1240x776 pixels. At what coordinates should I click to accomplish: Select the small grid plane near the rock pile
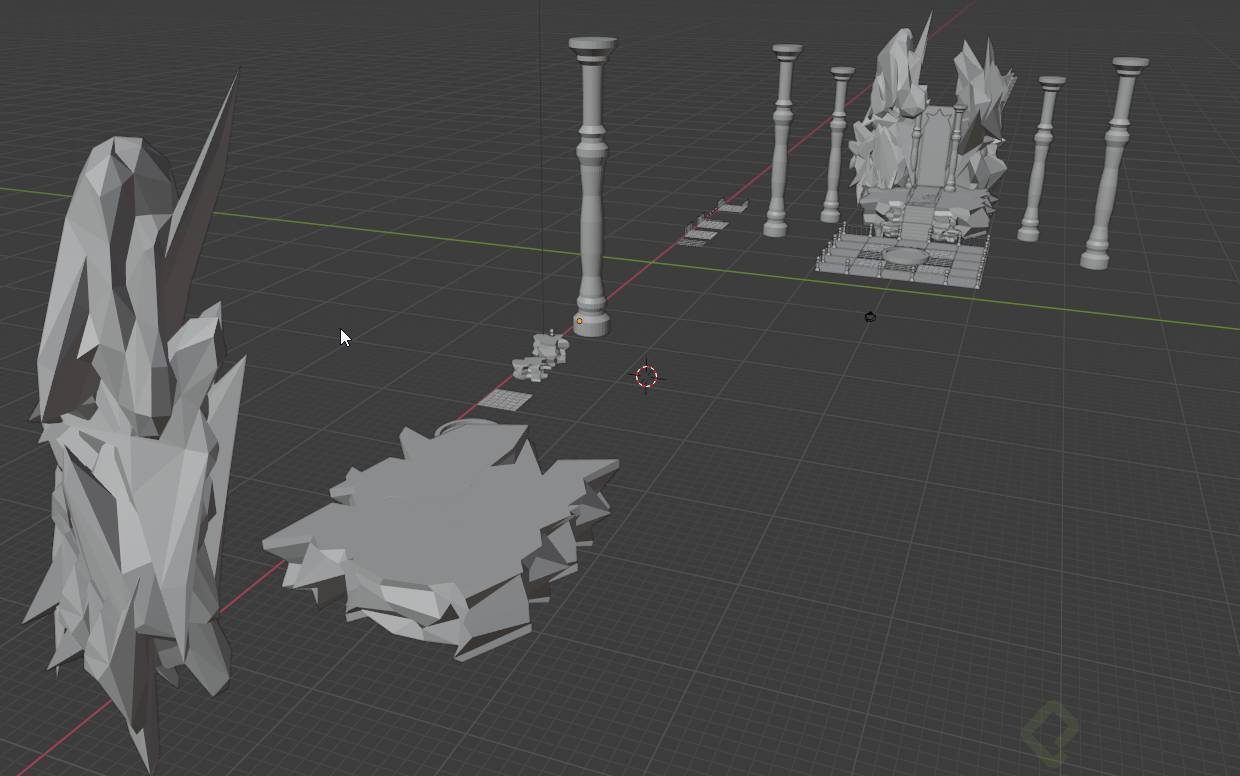click(508, 400)
